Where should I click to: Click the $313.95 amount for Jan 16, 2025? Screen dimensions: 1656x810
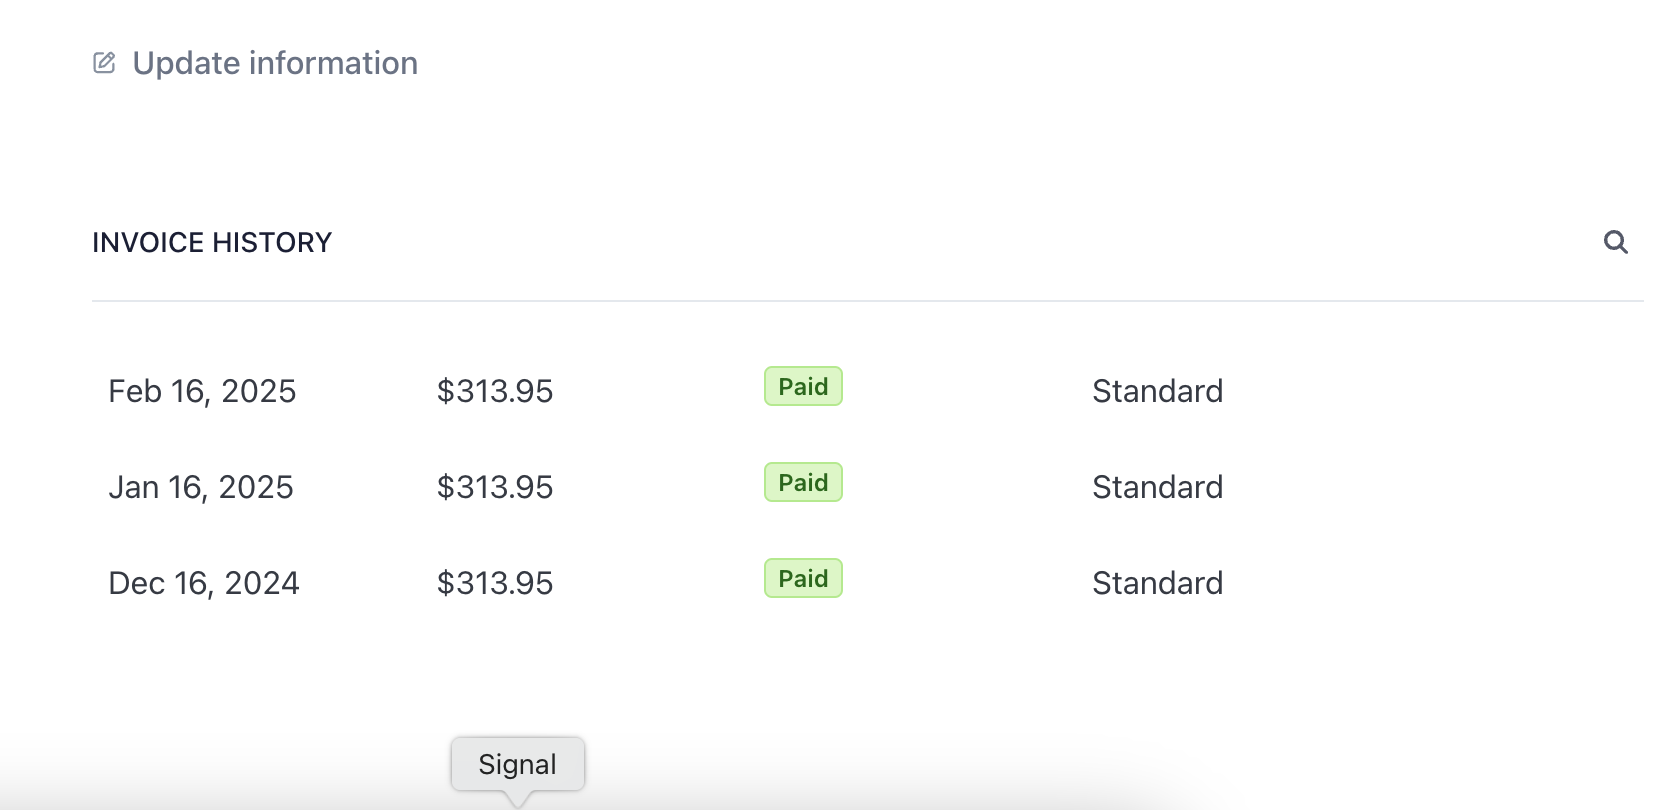click(x=495, y=487)
